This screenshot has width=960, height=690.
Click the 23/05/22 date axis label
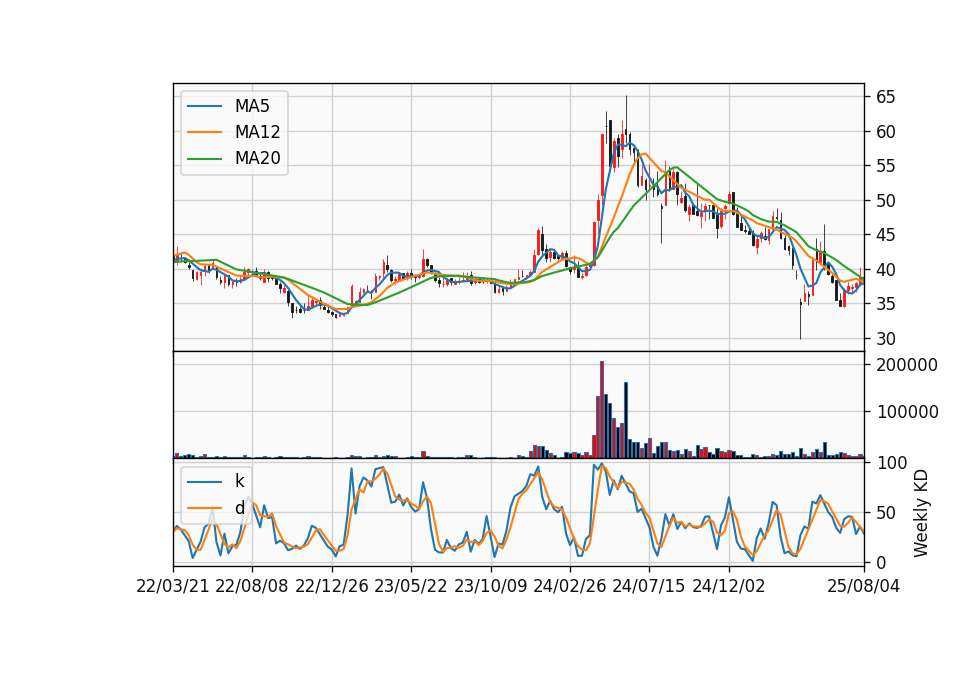411,586
